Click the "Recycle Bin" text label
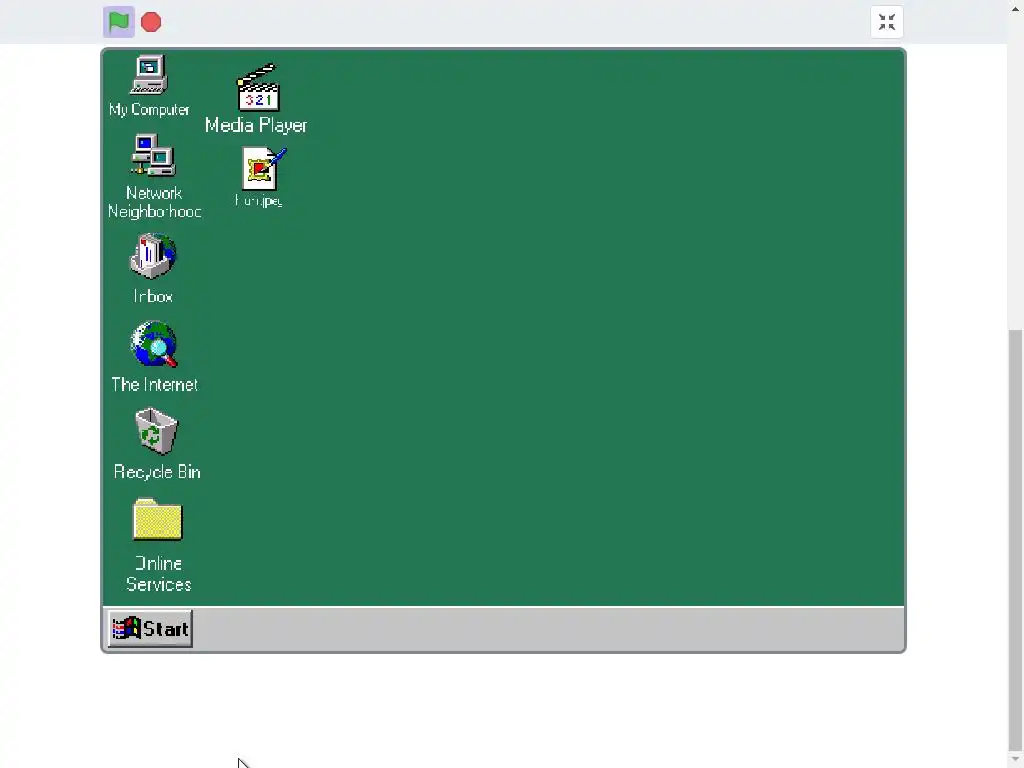 [x=157, y=472]
